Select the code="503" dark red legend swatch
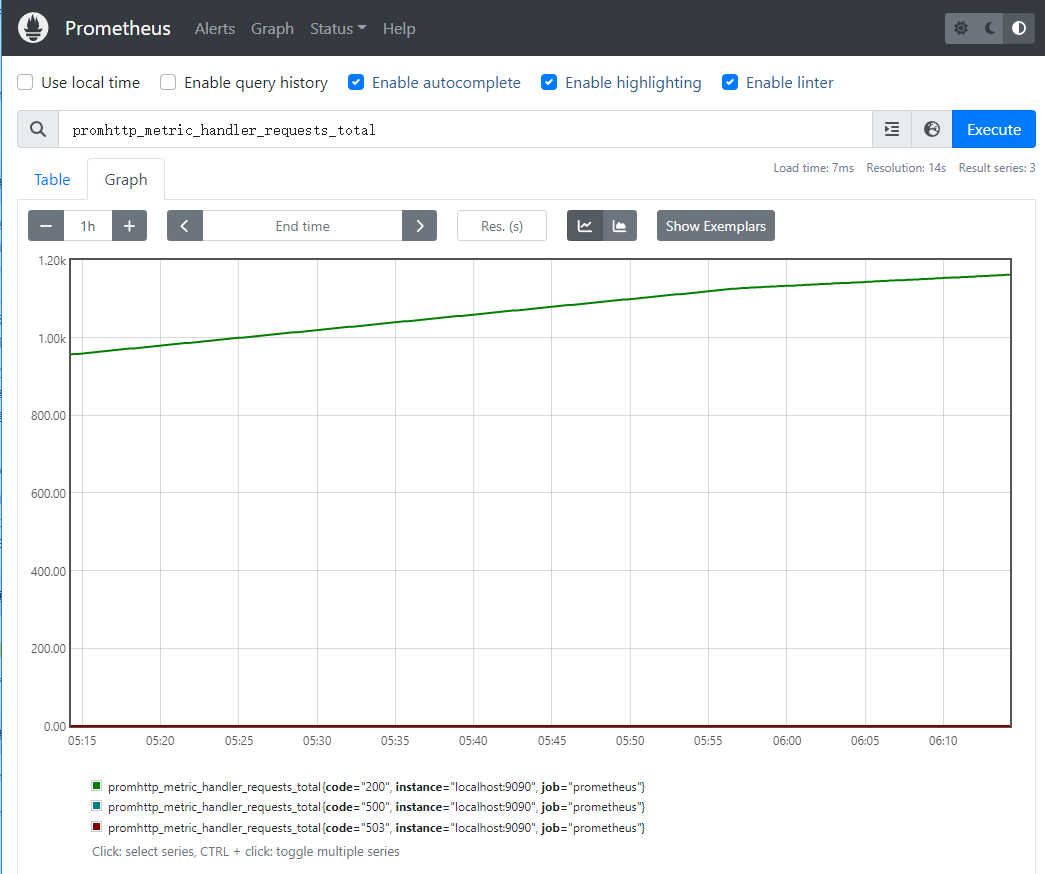The height and width of the screenshot is (874, 1045). tap(97, 827)
